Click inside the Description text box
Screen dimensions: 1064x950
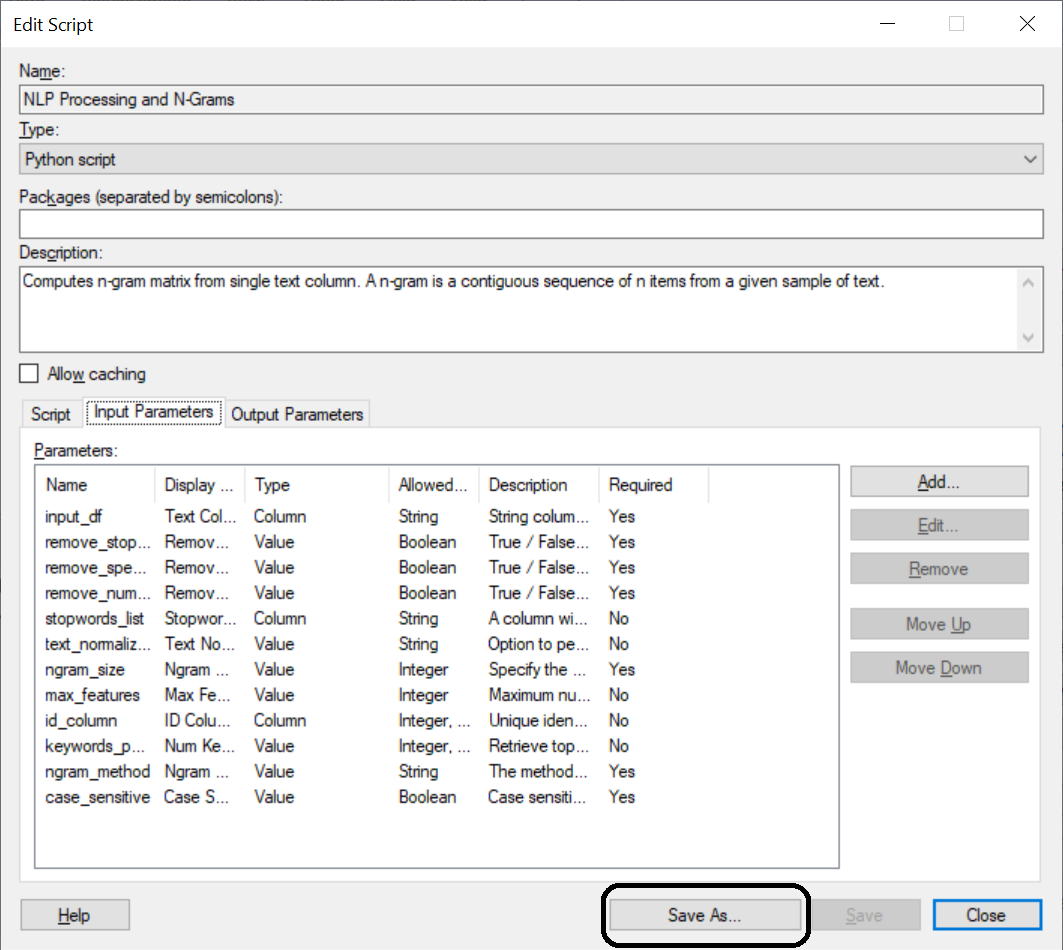tap(520, 310)
